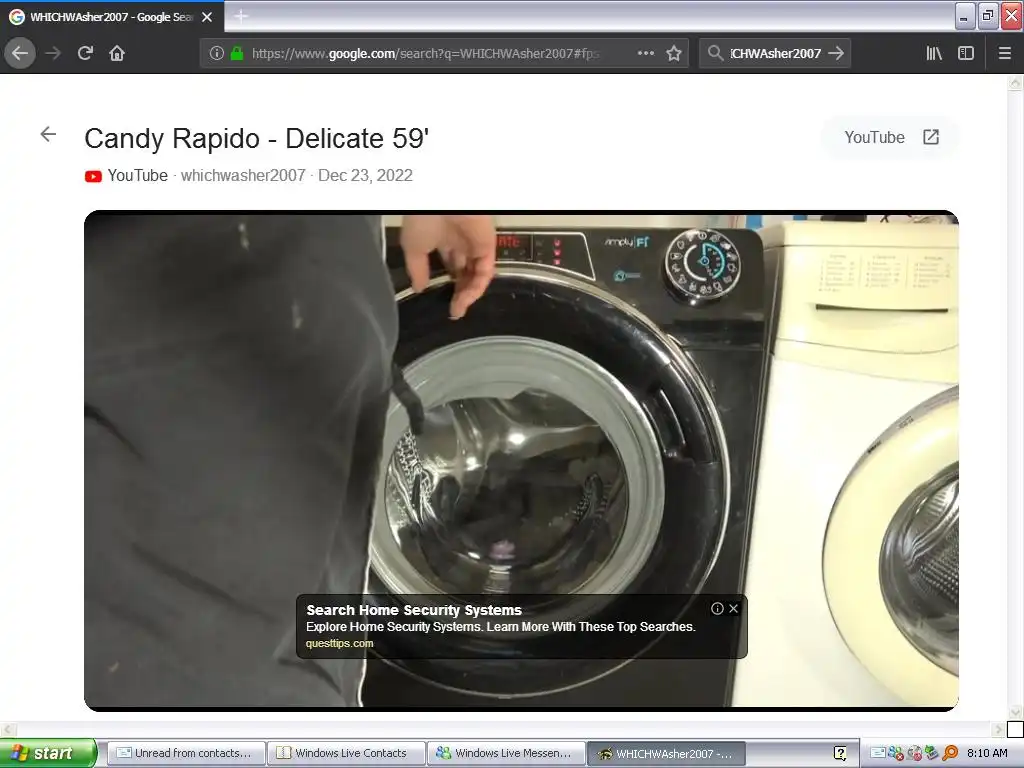The height and width of the screenshot is (768, 1024).
Task: Select the whichwasher2007 channel name
Action: click(x=243, y=176)
